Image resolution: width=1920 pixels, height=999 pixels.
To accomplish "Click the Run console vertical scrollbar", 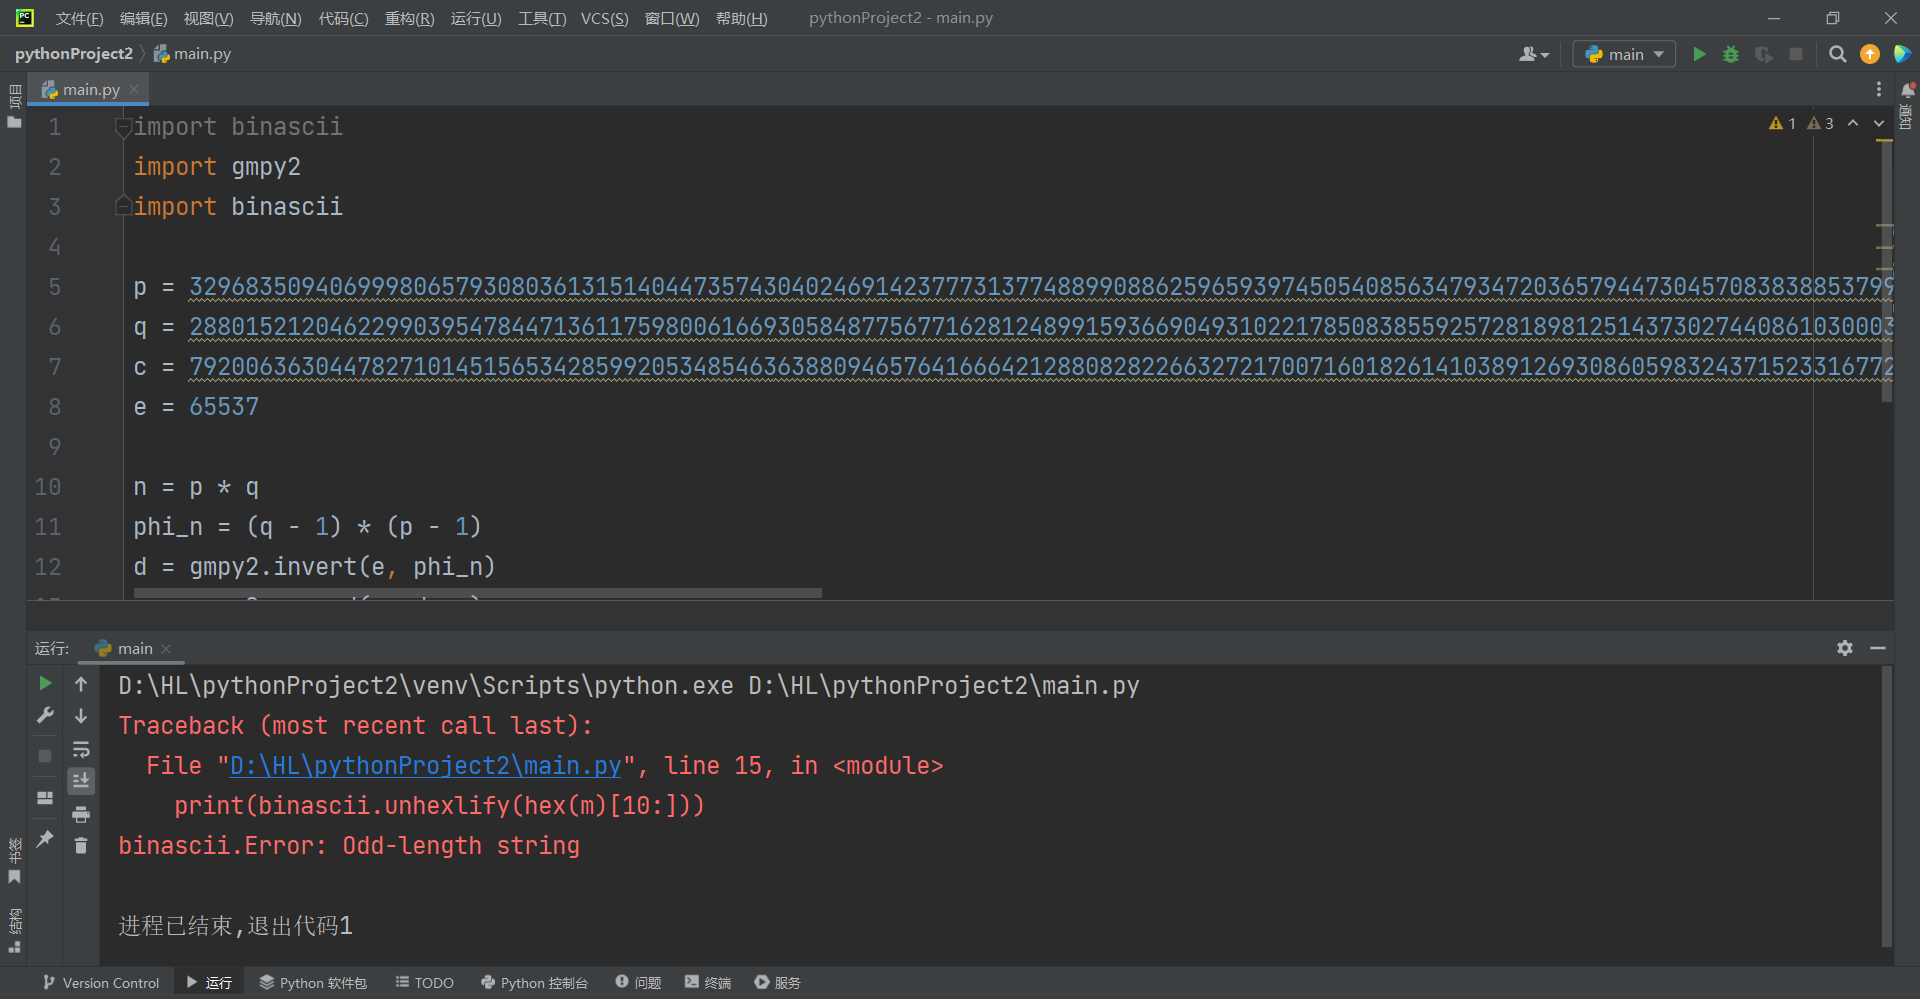I will pos(1887,806).
